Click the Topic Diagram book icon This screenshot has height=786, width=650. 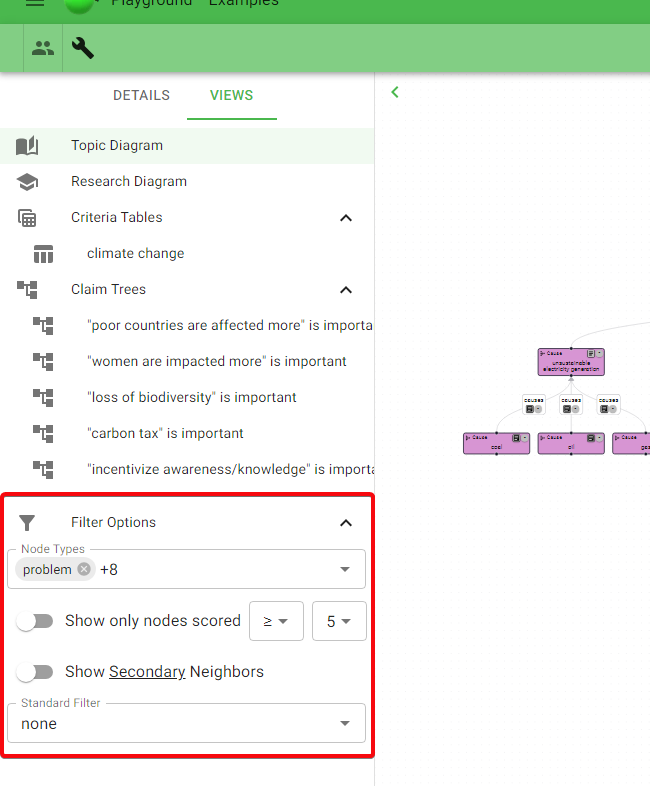coord(27,146)
